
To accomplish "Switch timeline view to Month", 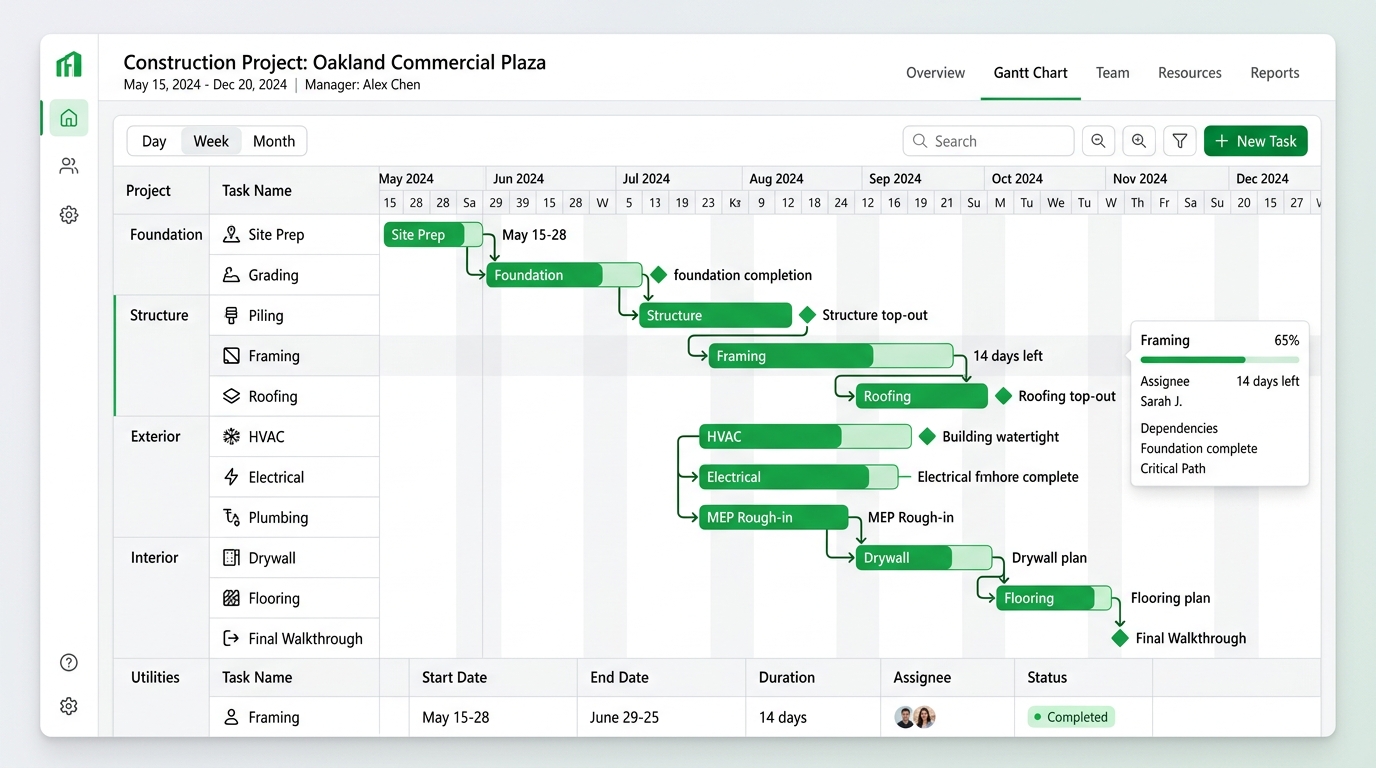I will click(274, 141).
